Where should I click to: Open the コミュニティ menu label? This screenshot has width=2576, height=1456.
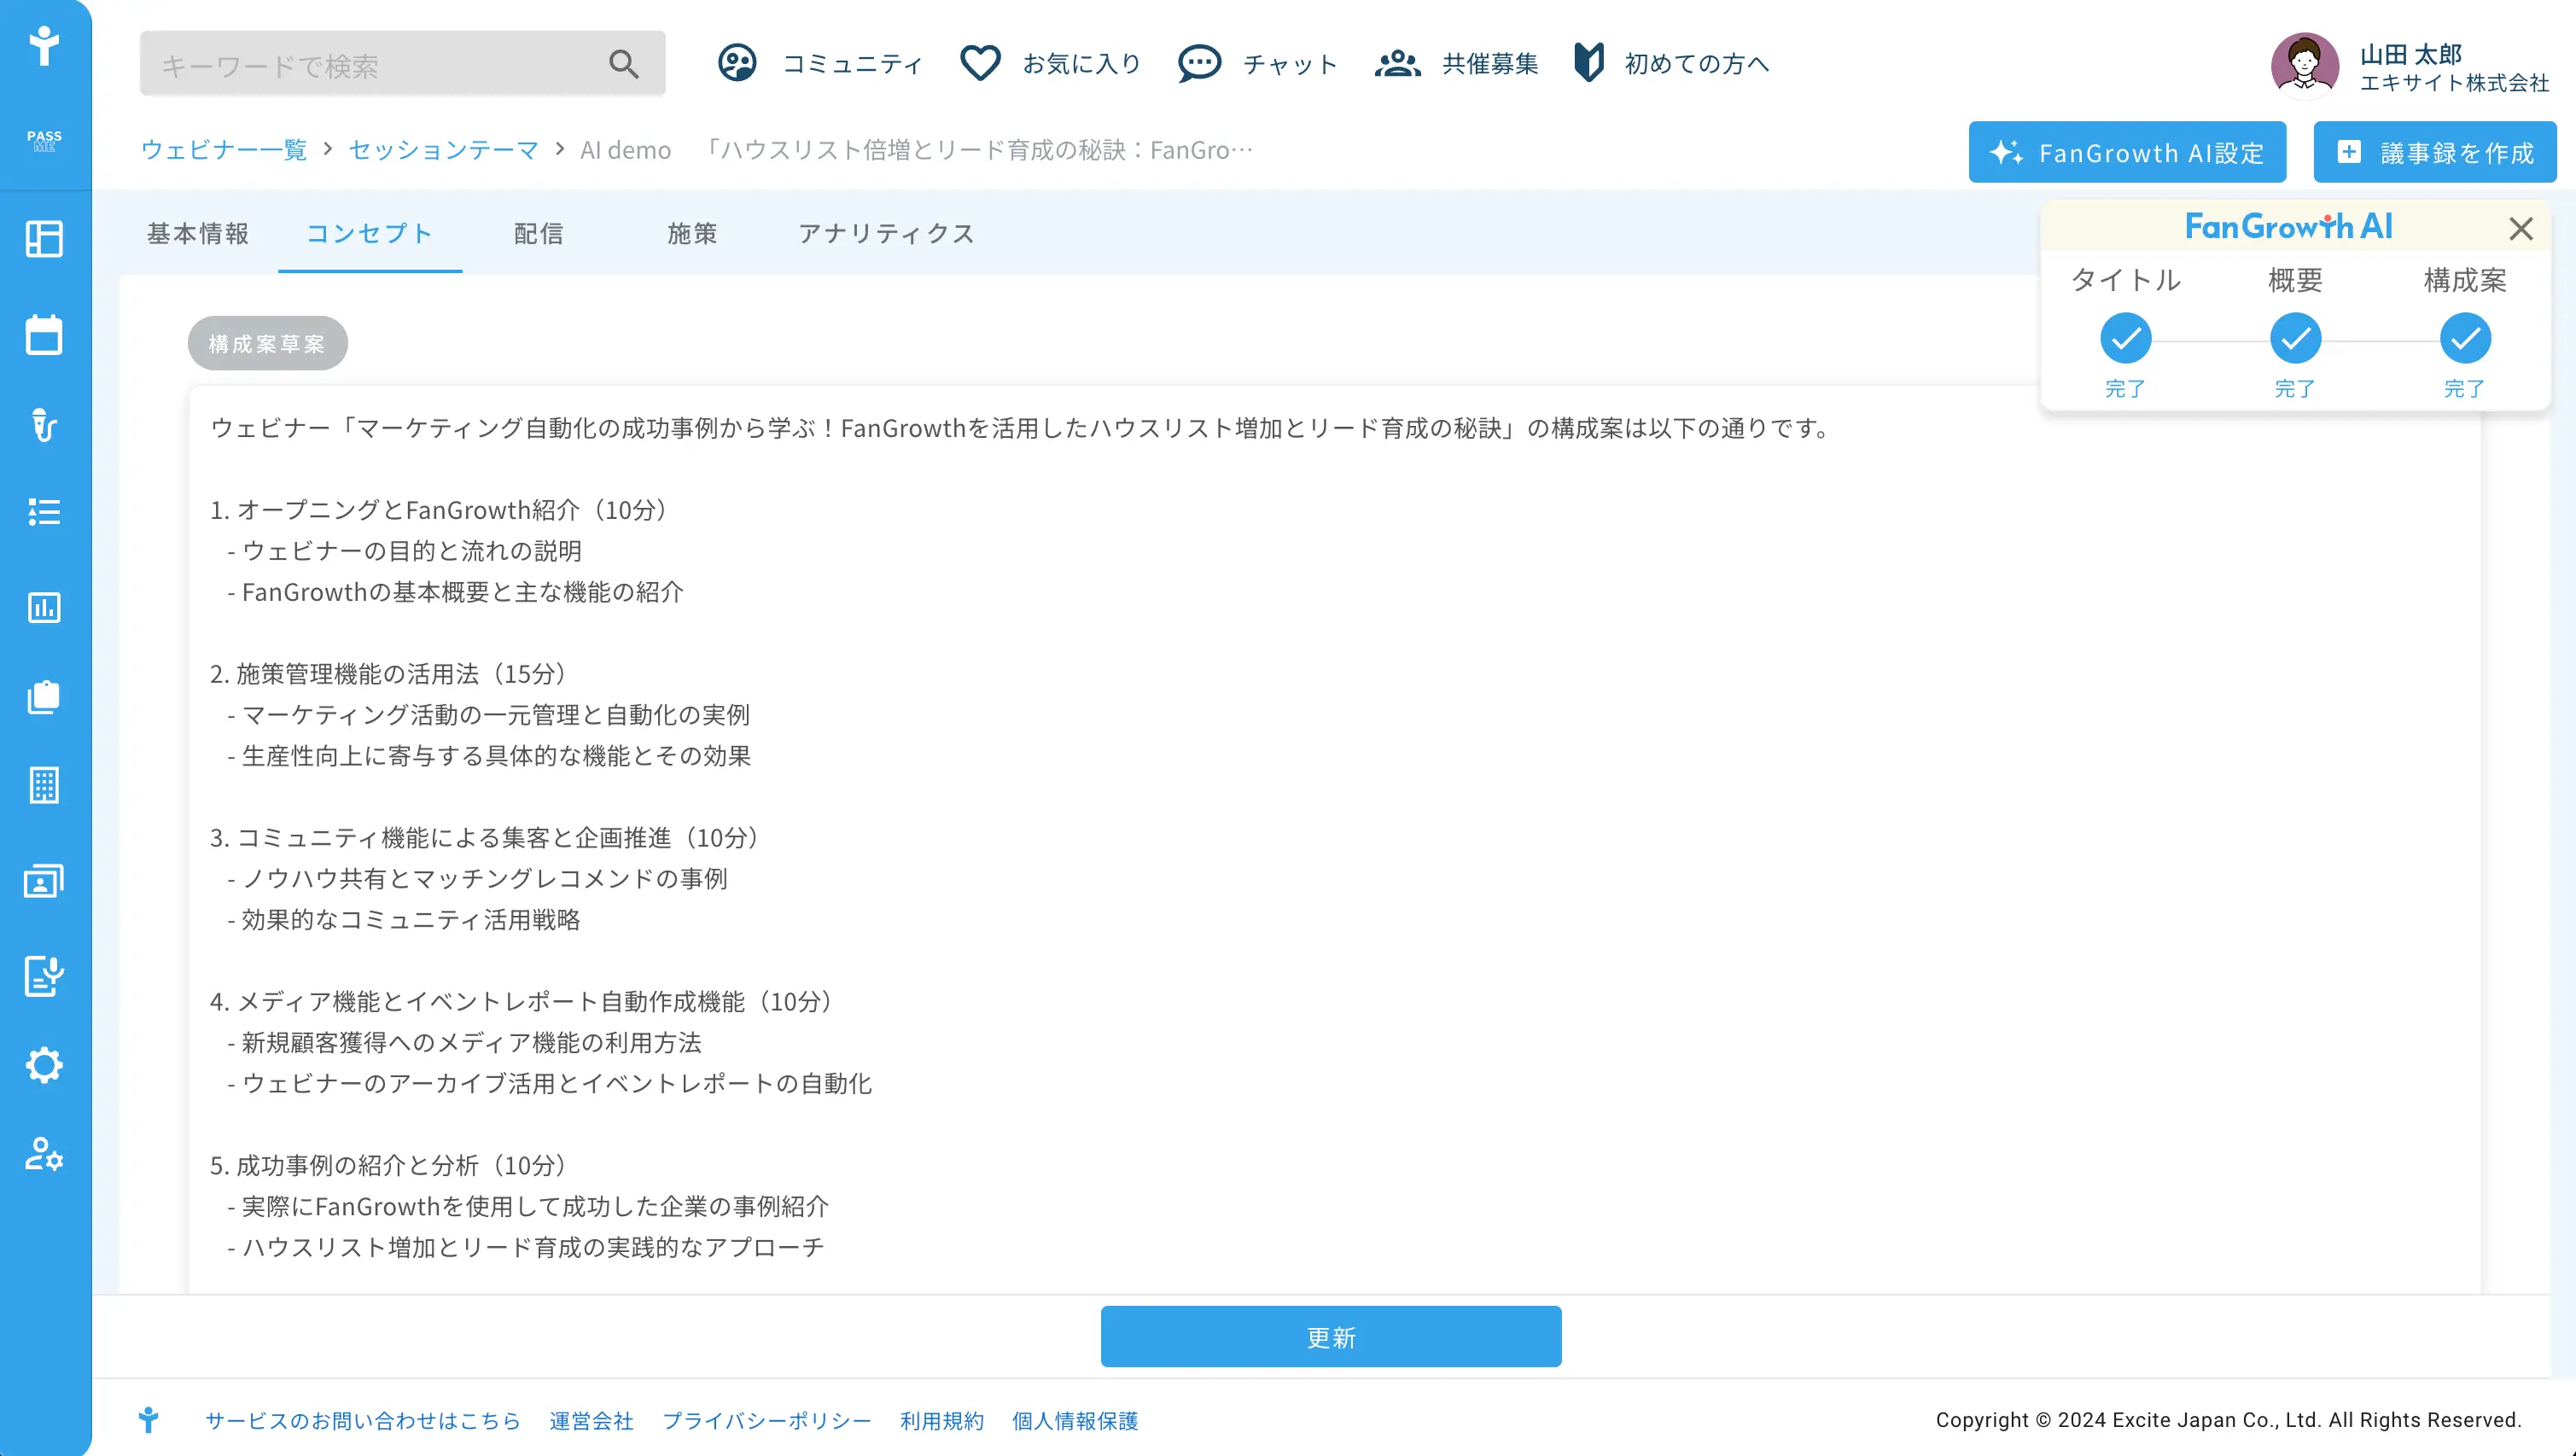(852, 63)
